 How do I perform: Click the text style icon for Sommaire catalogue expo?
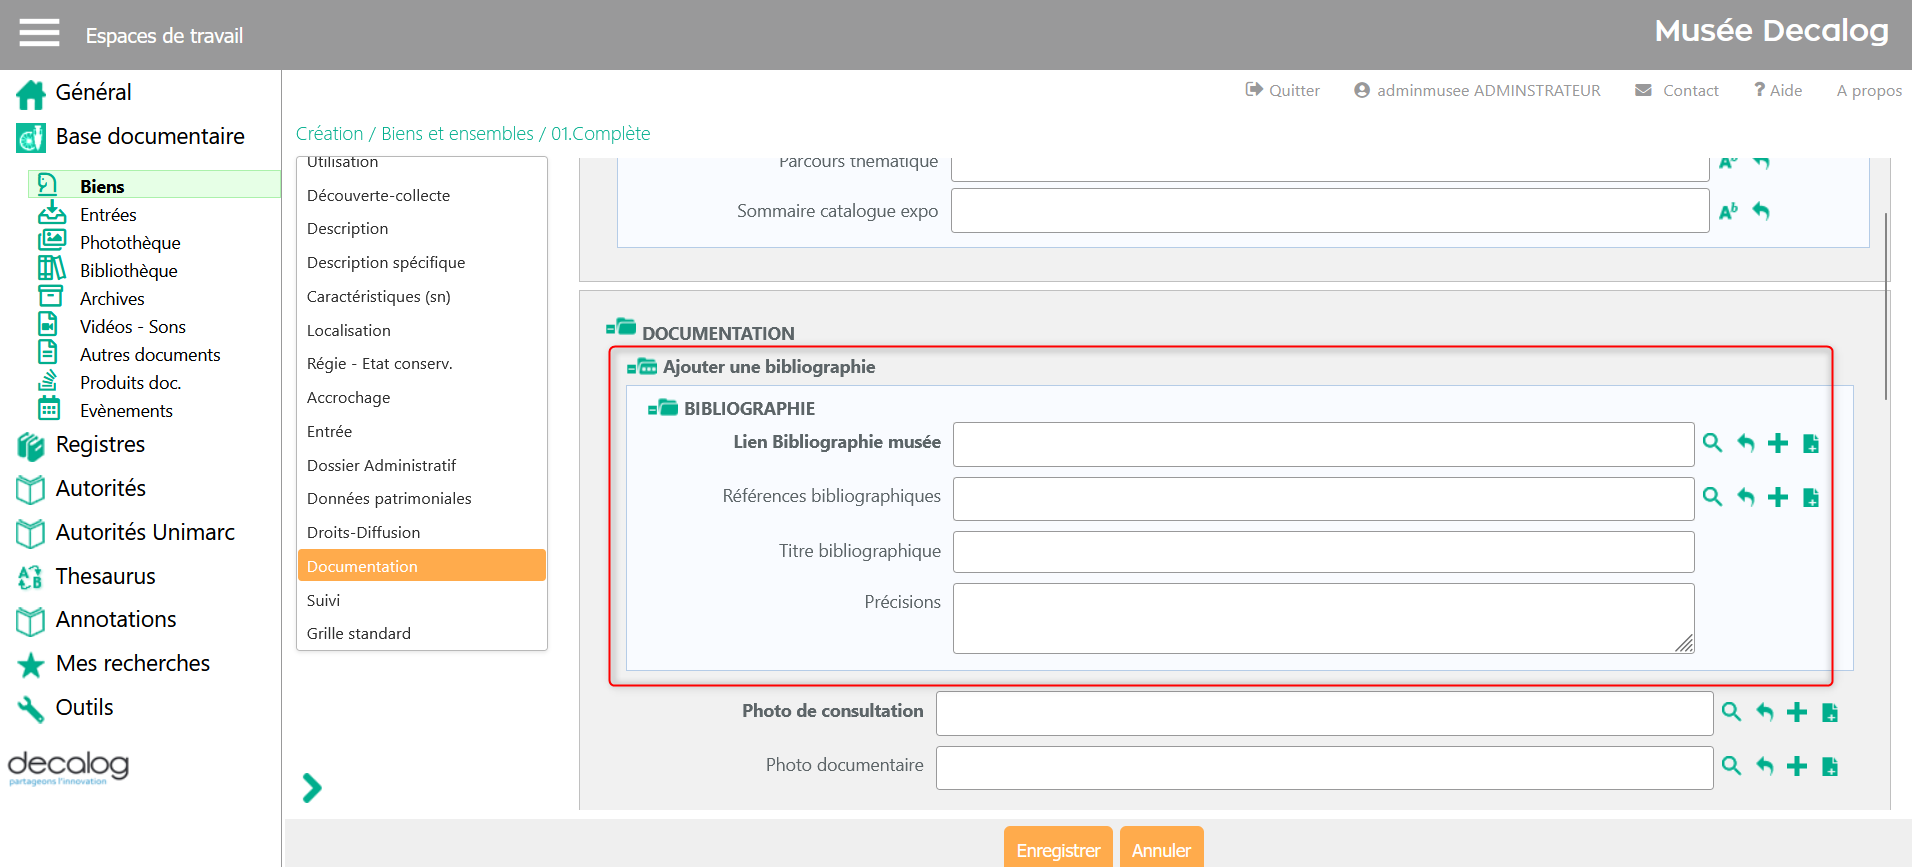click(x=1727, y=211)
